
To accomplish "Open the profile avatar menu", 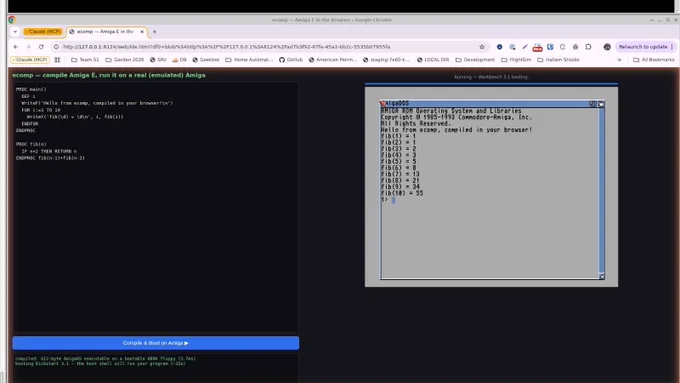I will pos(607,47).
